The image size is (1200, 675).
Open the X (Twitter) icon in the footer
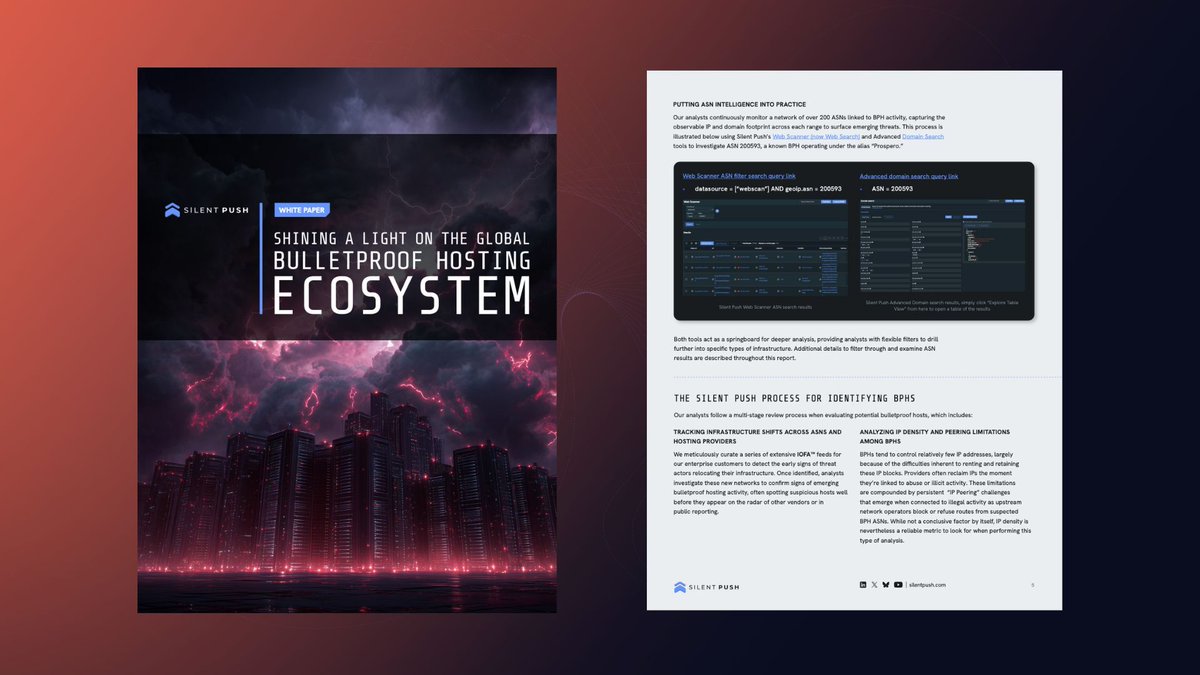pyautogui.click(x=875, y=584)
